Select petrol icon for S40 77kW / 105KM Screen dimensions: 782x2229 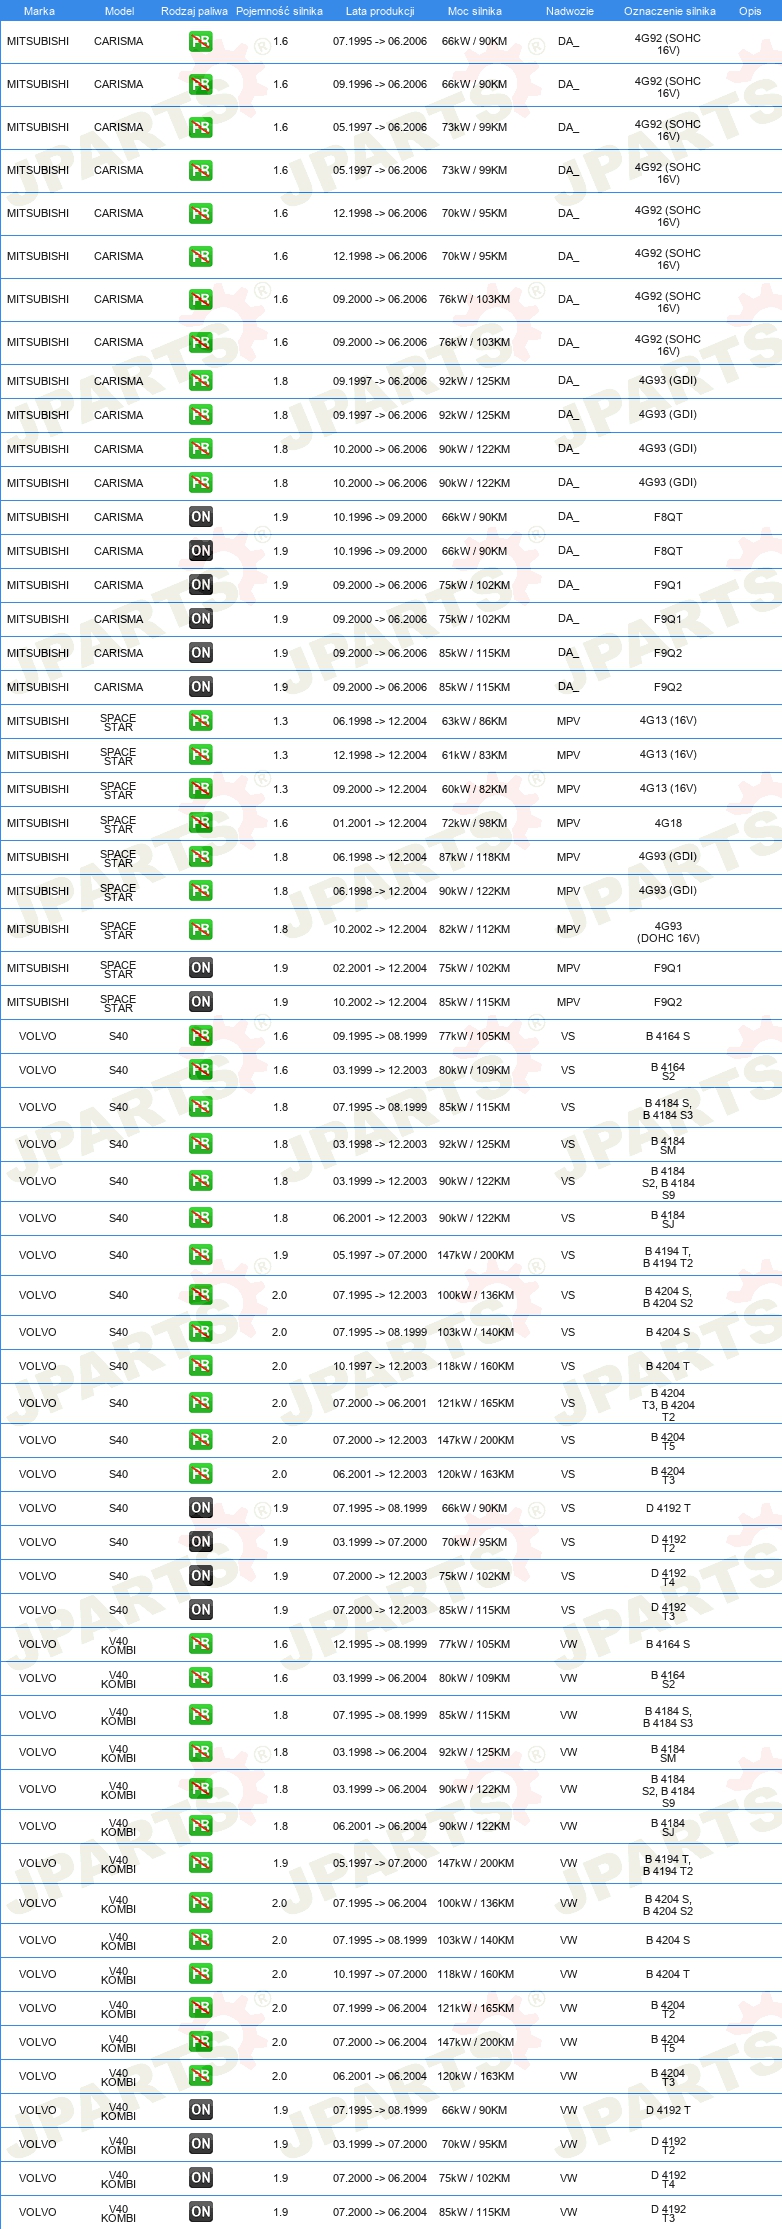pos(201,1036)
